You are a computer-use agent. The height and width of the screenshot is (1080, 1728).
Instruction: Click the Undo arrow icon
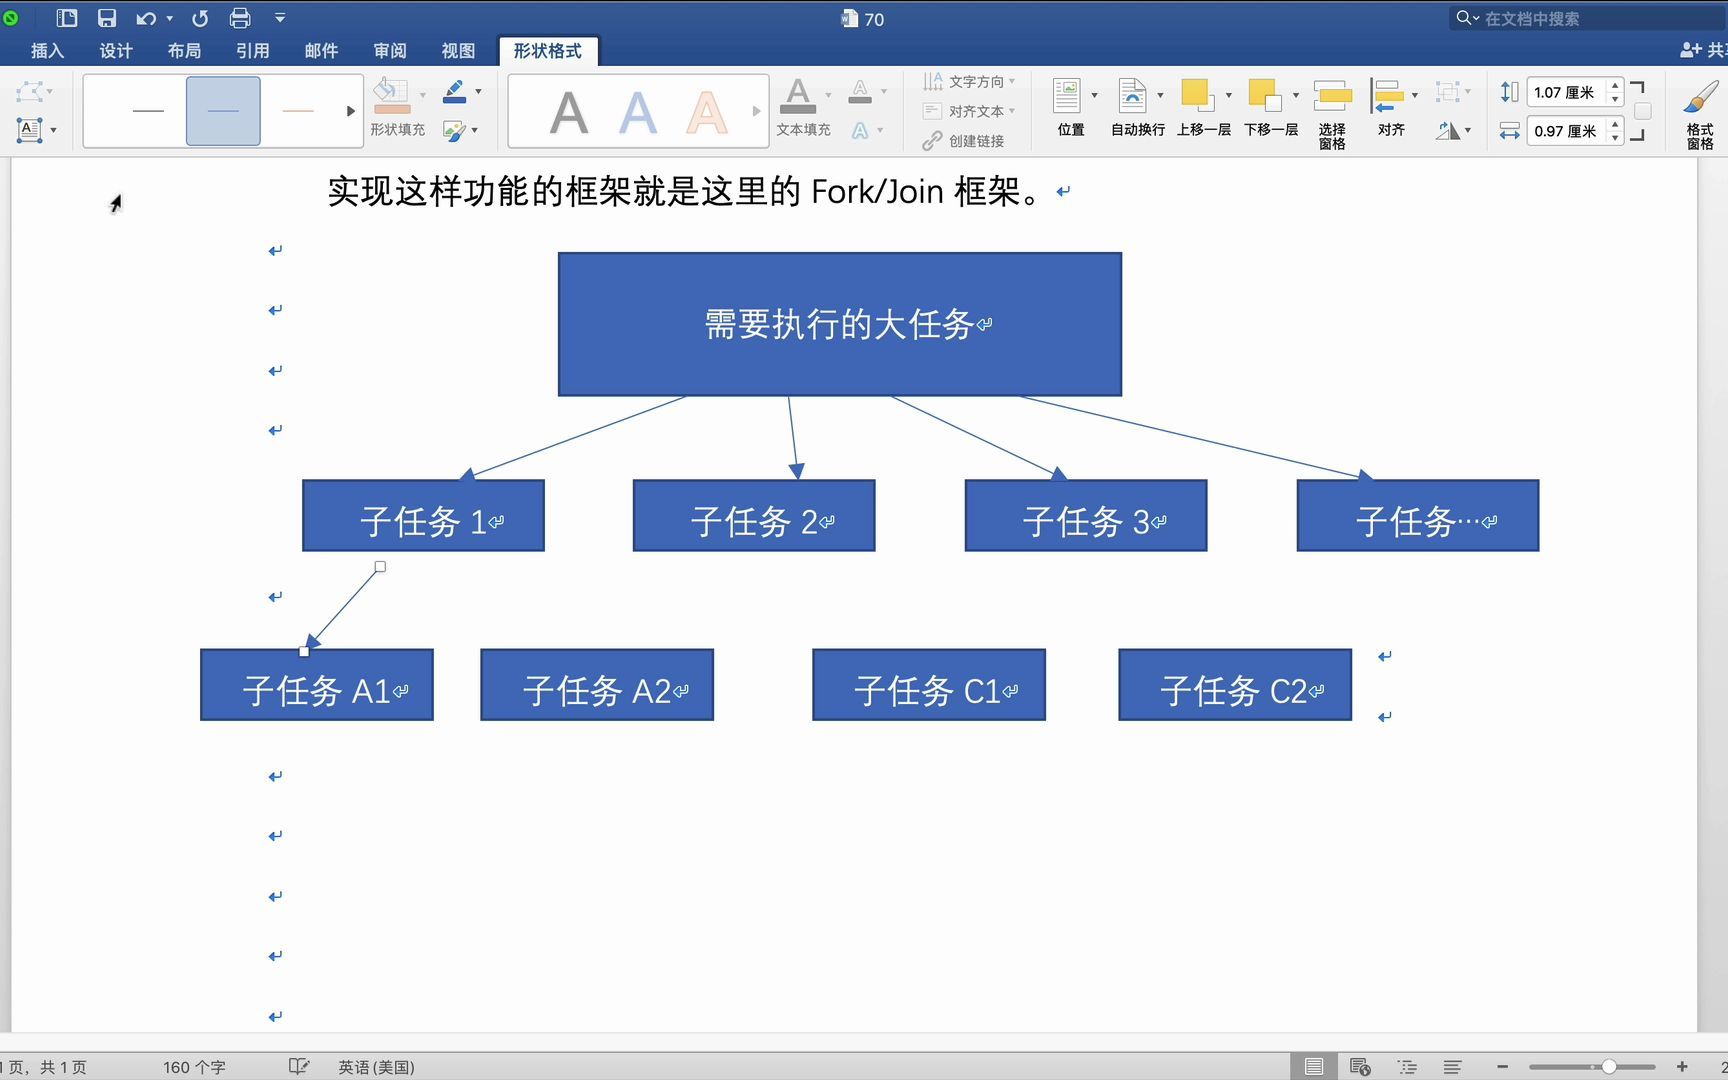[x=146, y=18]
